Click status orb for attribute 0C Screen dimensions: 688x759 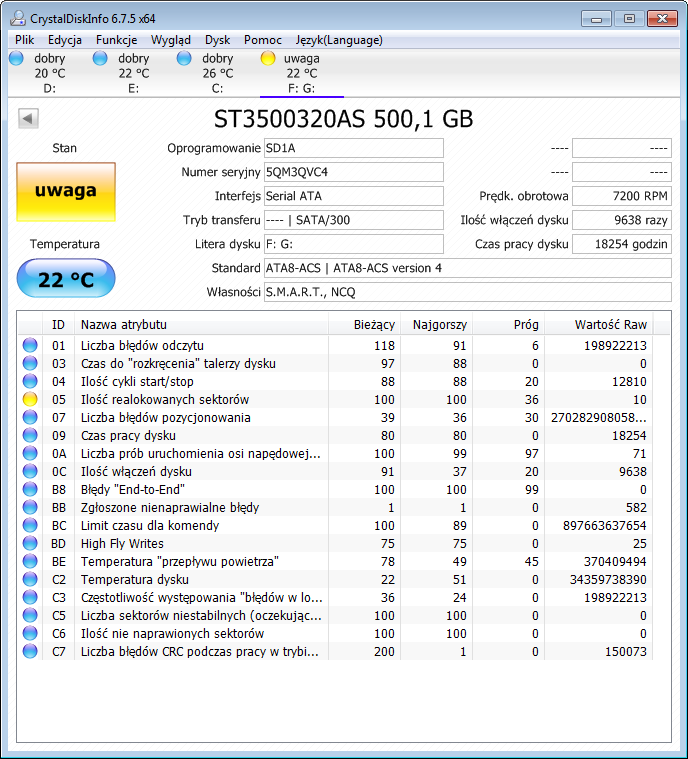tap(30, 471)
